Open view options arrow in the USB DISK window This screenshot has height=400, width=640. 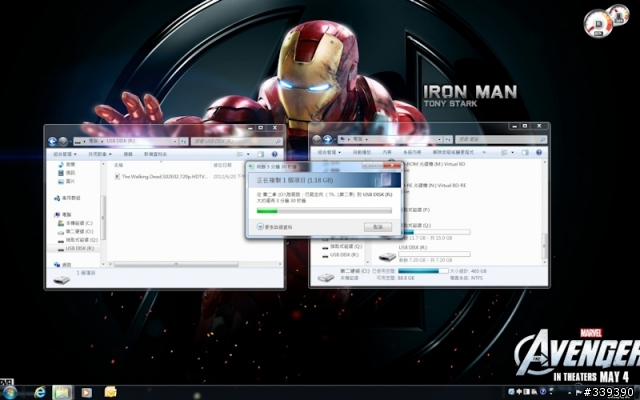(248, 154)
